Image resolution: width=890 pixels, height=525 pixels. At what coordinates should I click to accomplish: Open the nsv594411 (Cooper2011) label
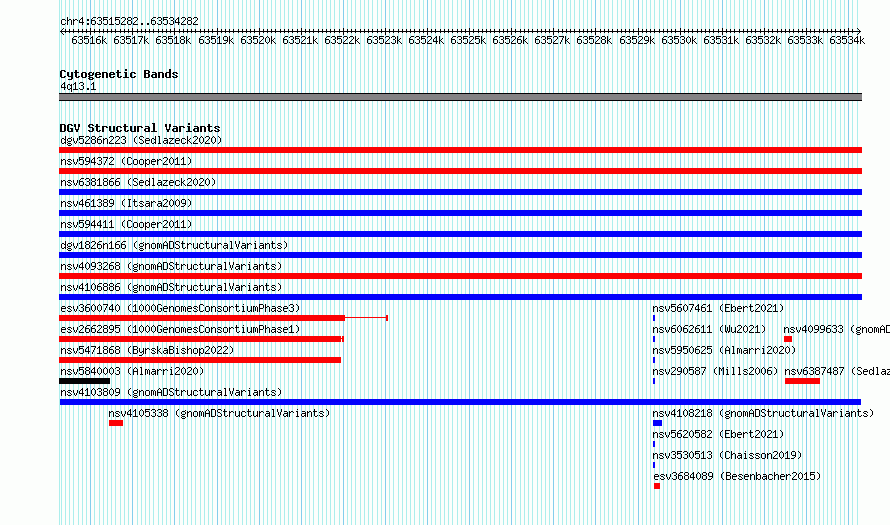coord(126,224)
